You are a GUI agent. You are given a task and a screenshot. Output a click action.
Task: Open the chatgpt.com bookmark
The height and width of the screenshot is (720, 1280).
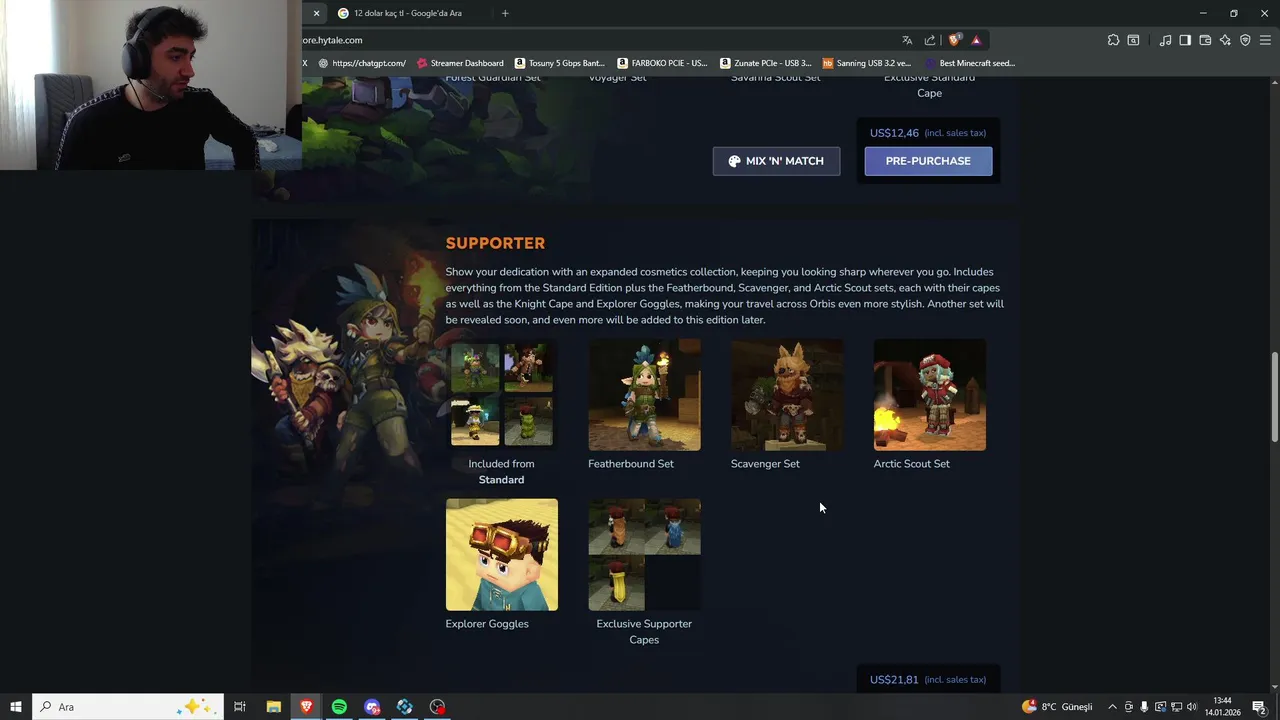(x=362, y=63)
